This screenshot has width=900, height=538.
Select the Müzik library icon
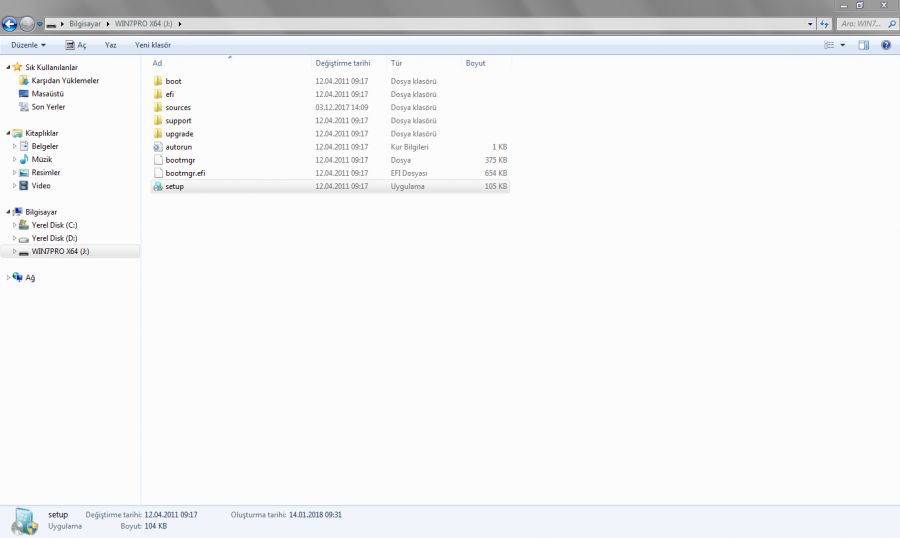(x=24, y=159)
